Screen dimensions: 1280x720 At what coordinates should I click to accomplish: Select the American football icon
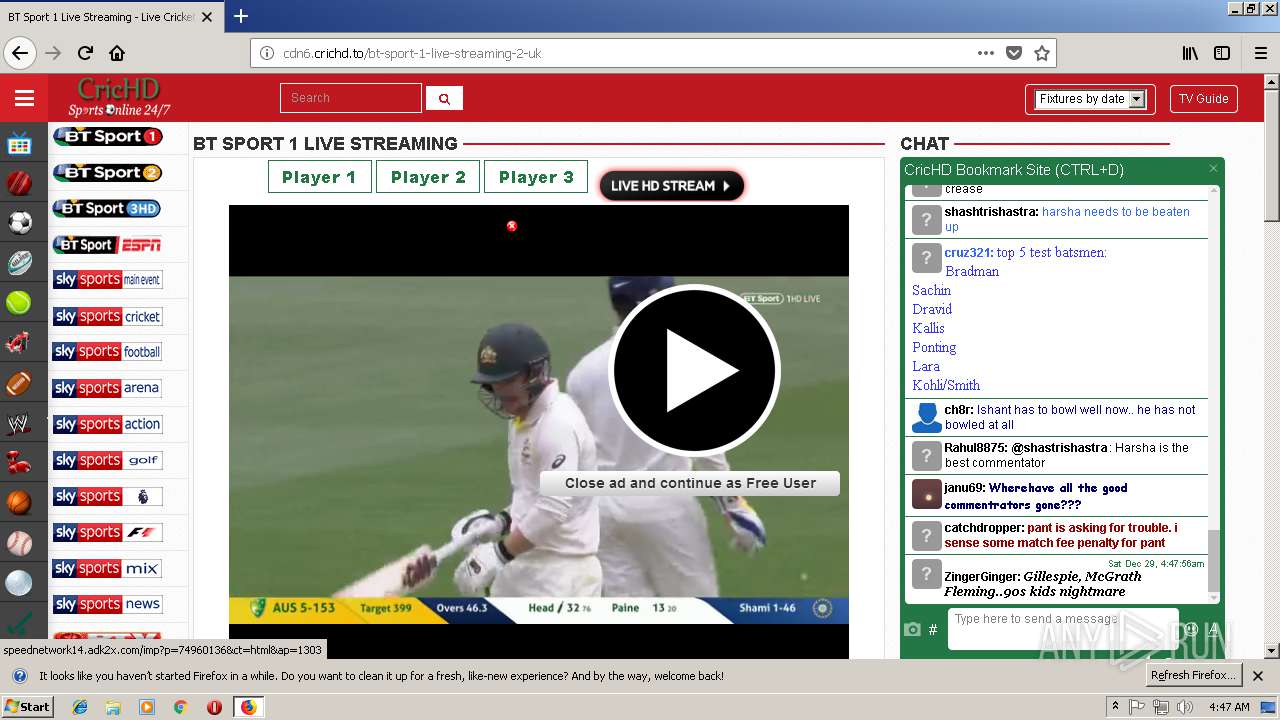19,383
